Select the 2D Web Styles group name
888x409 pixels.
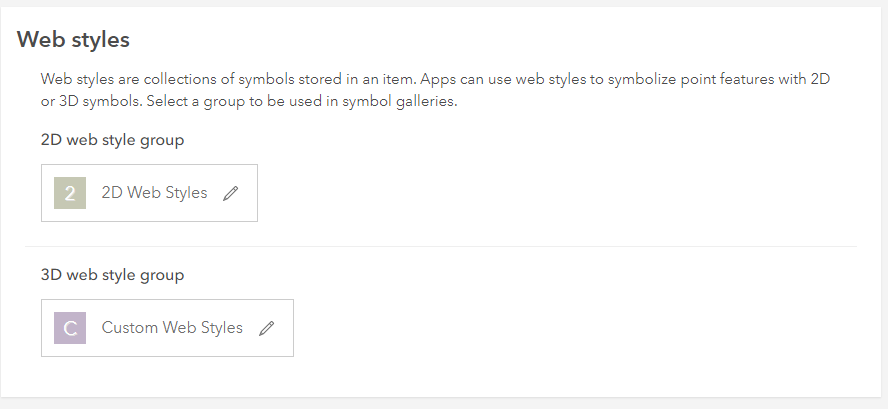coord(154,193)
